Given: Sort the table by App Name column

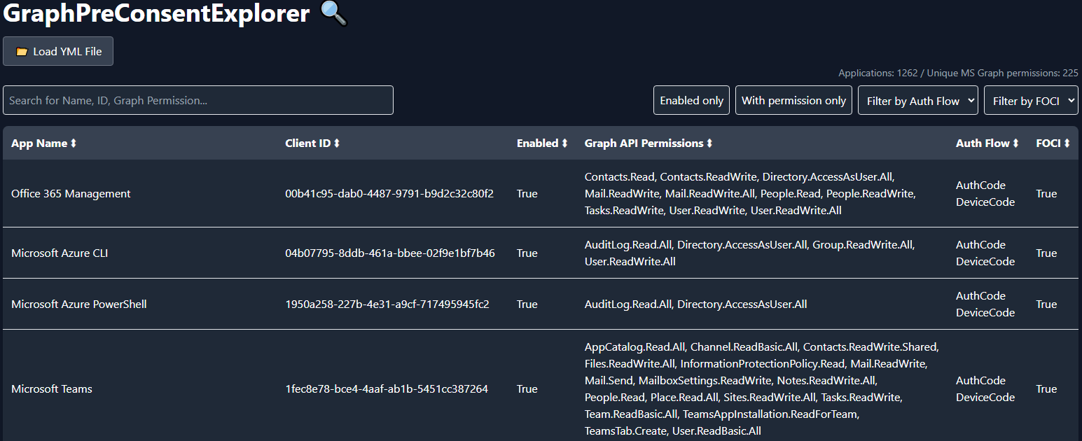Looking at the screenshot, I should (44, 144).
